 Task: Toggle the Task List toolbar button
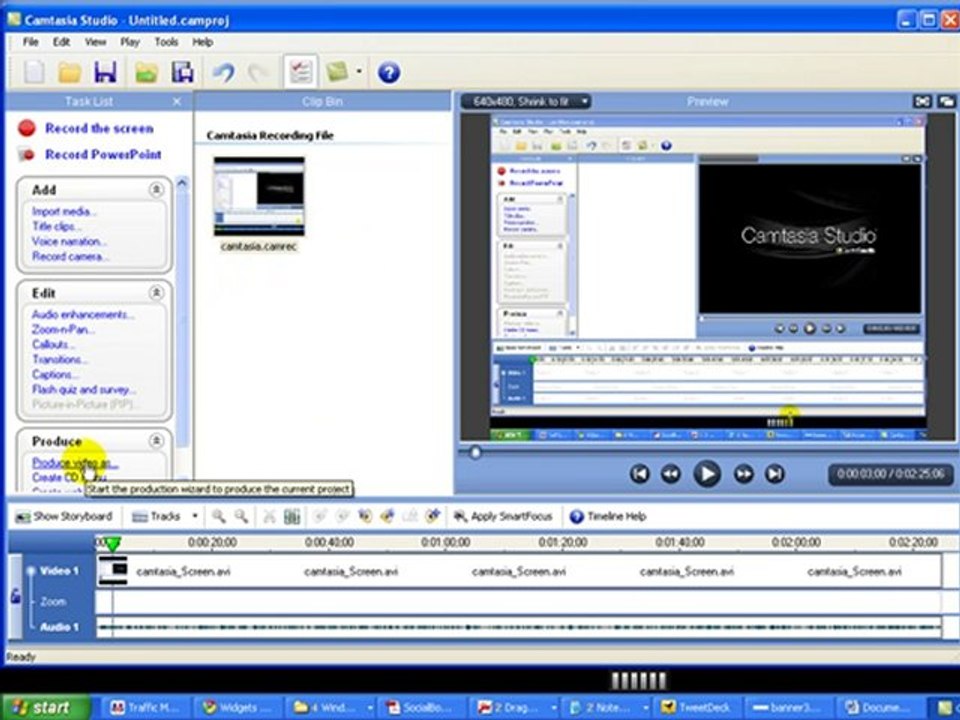tap(300, 72)
